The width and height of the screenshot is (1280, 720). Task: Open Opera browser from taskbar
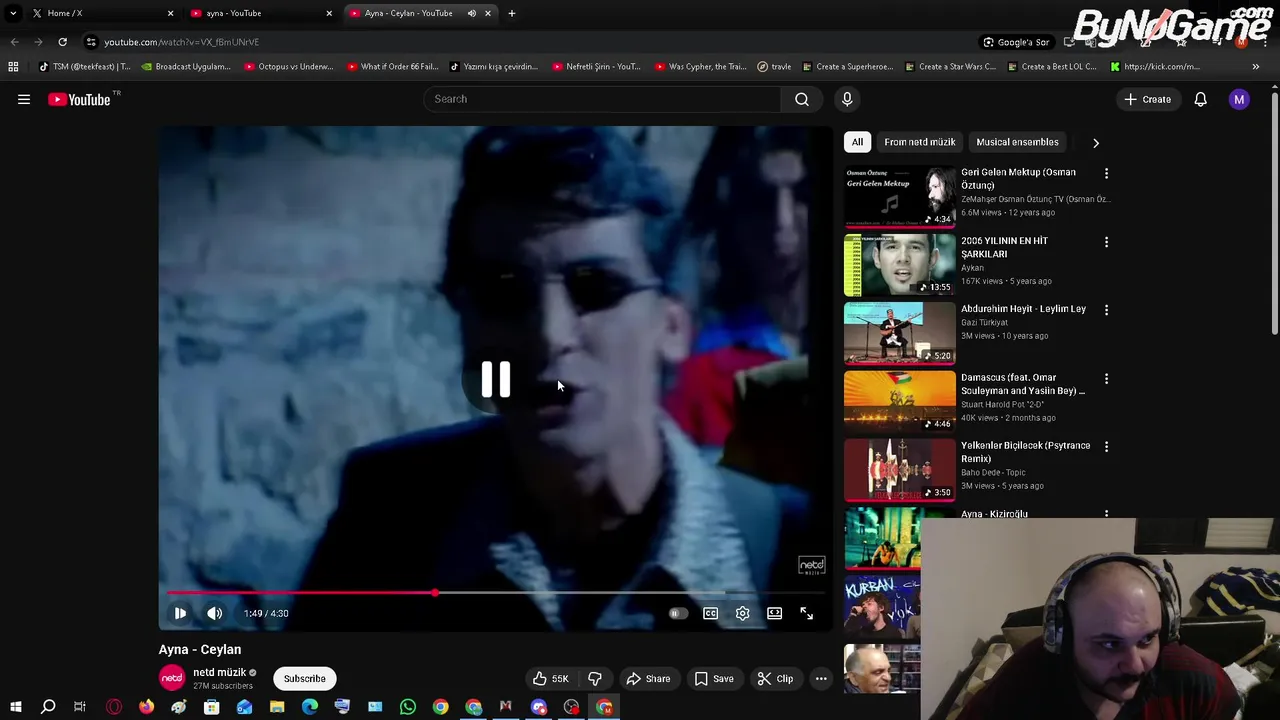pos(114,707)
